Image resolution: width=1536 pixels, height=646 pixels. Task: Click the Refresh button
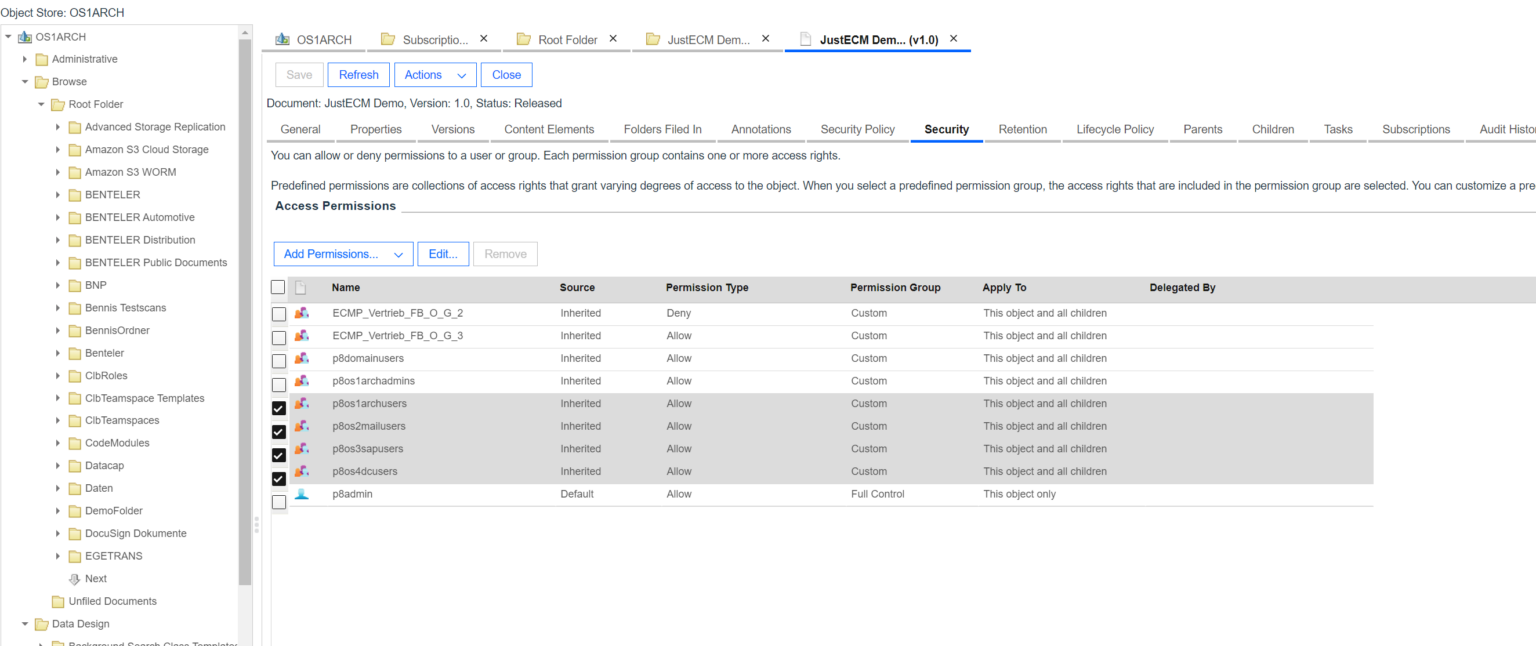coord(359,74)
